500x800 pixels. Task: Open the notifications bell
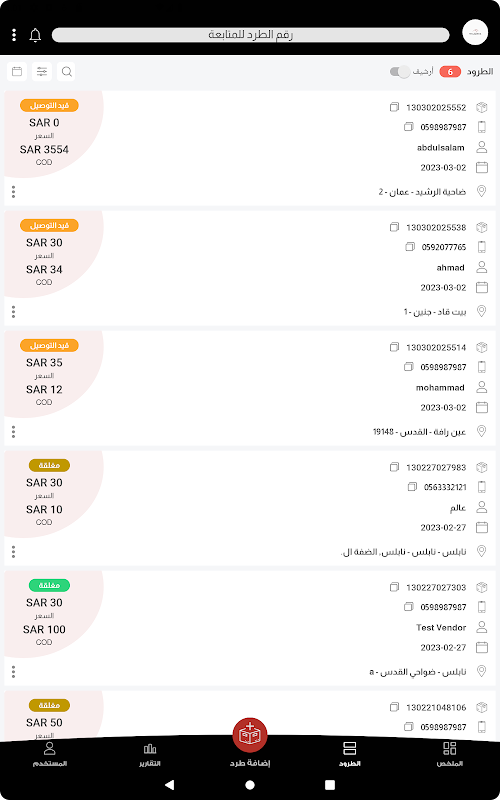coord(35,35)
